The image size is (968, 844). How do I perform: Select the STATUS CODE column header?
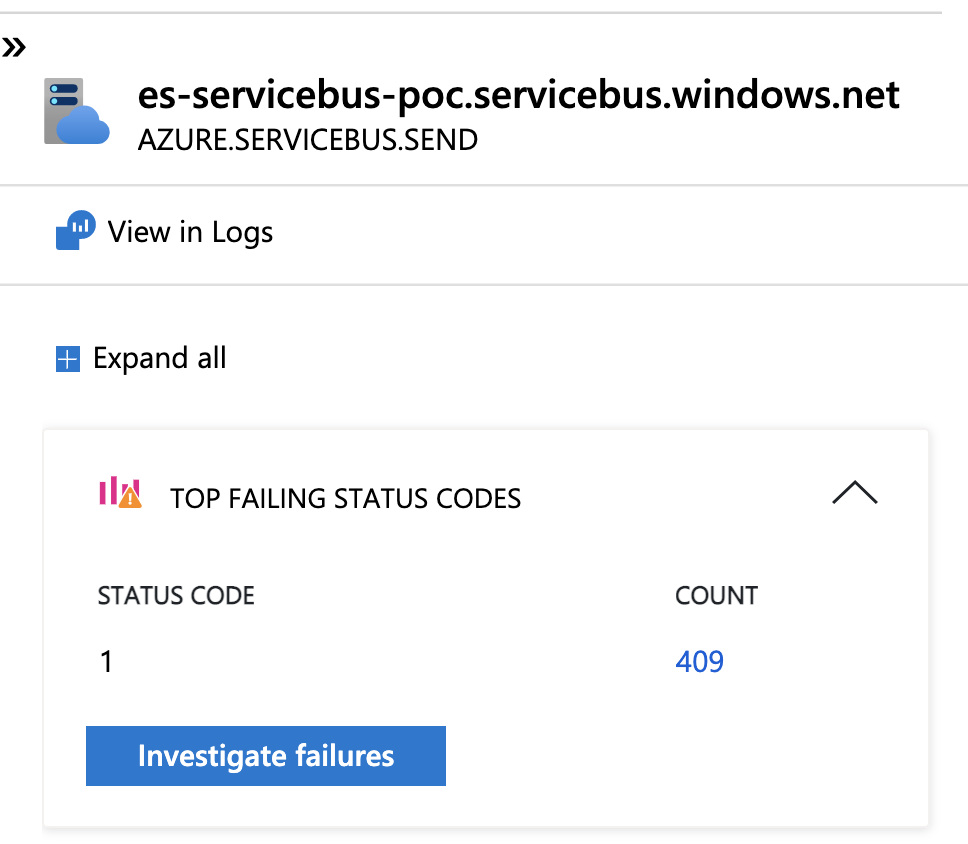(175, 595)
